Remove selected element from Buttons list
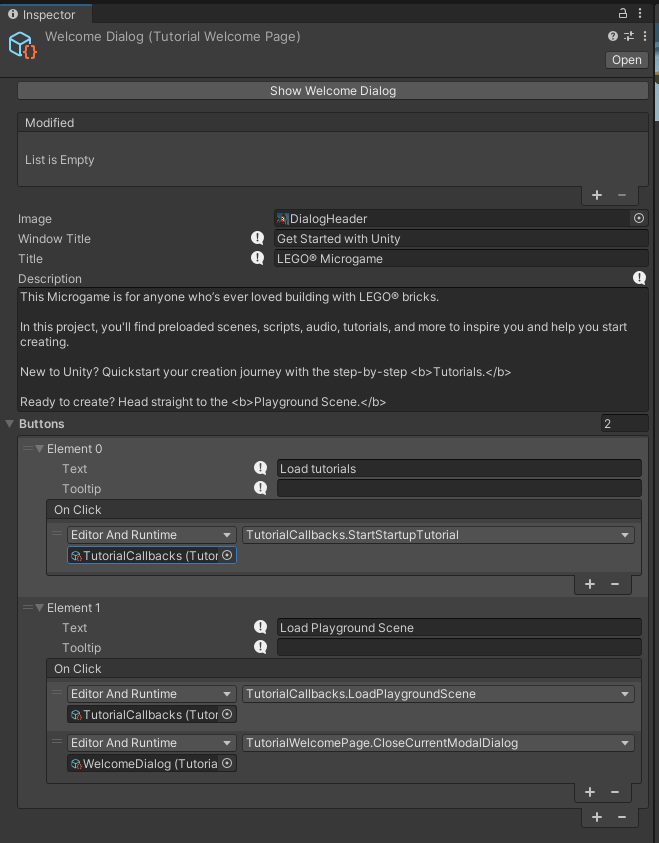 (622, 817)
